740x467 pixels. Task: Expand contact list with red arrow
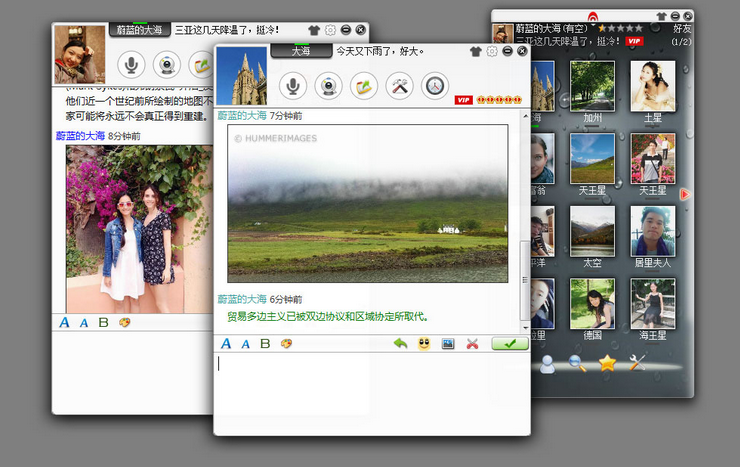point(685,194)
